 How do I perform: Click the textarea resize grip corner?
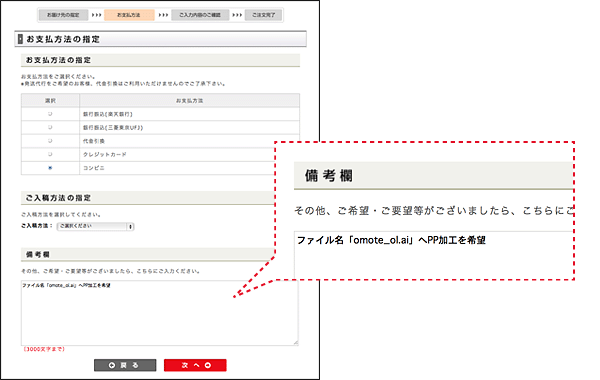295,342
